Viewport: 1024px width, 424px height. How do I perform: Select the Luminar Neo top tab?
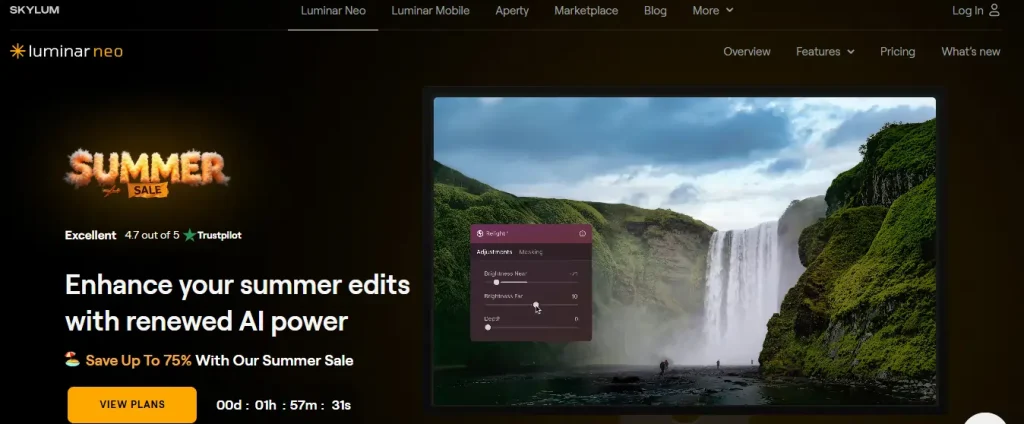point(333,10)
